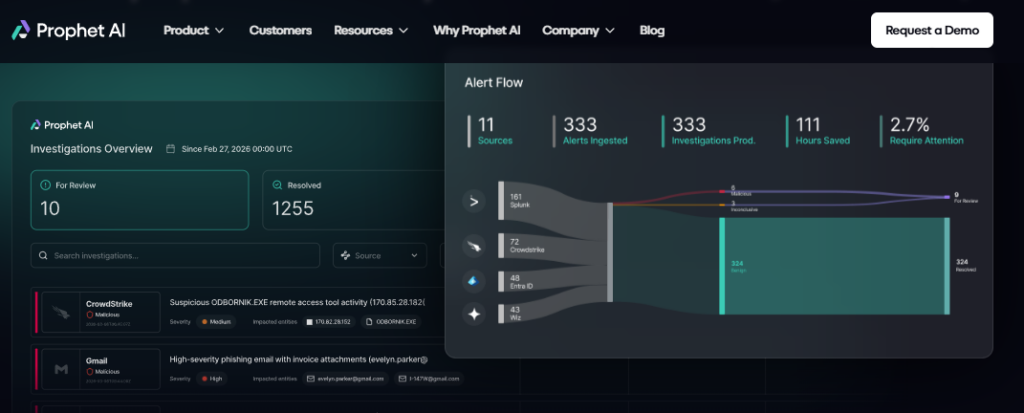1024x413 pixels.
Task: Click the 11 Sources metric
Action: 490,130
